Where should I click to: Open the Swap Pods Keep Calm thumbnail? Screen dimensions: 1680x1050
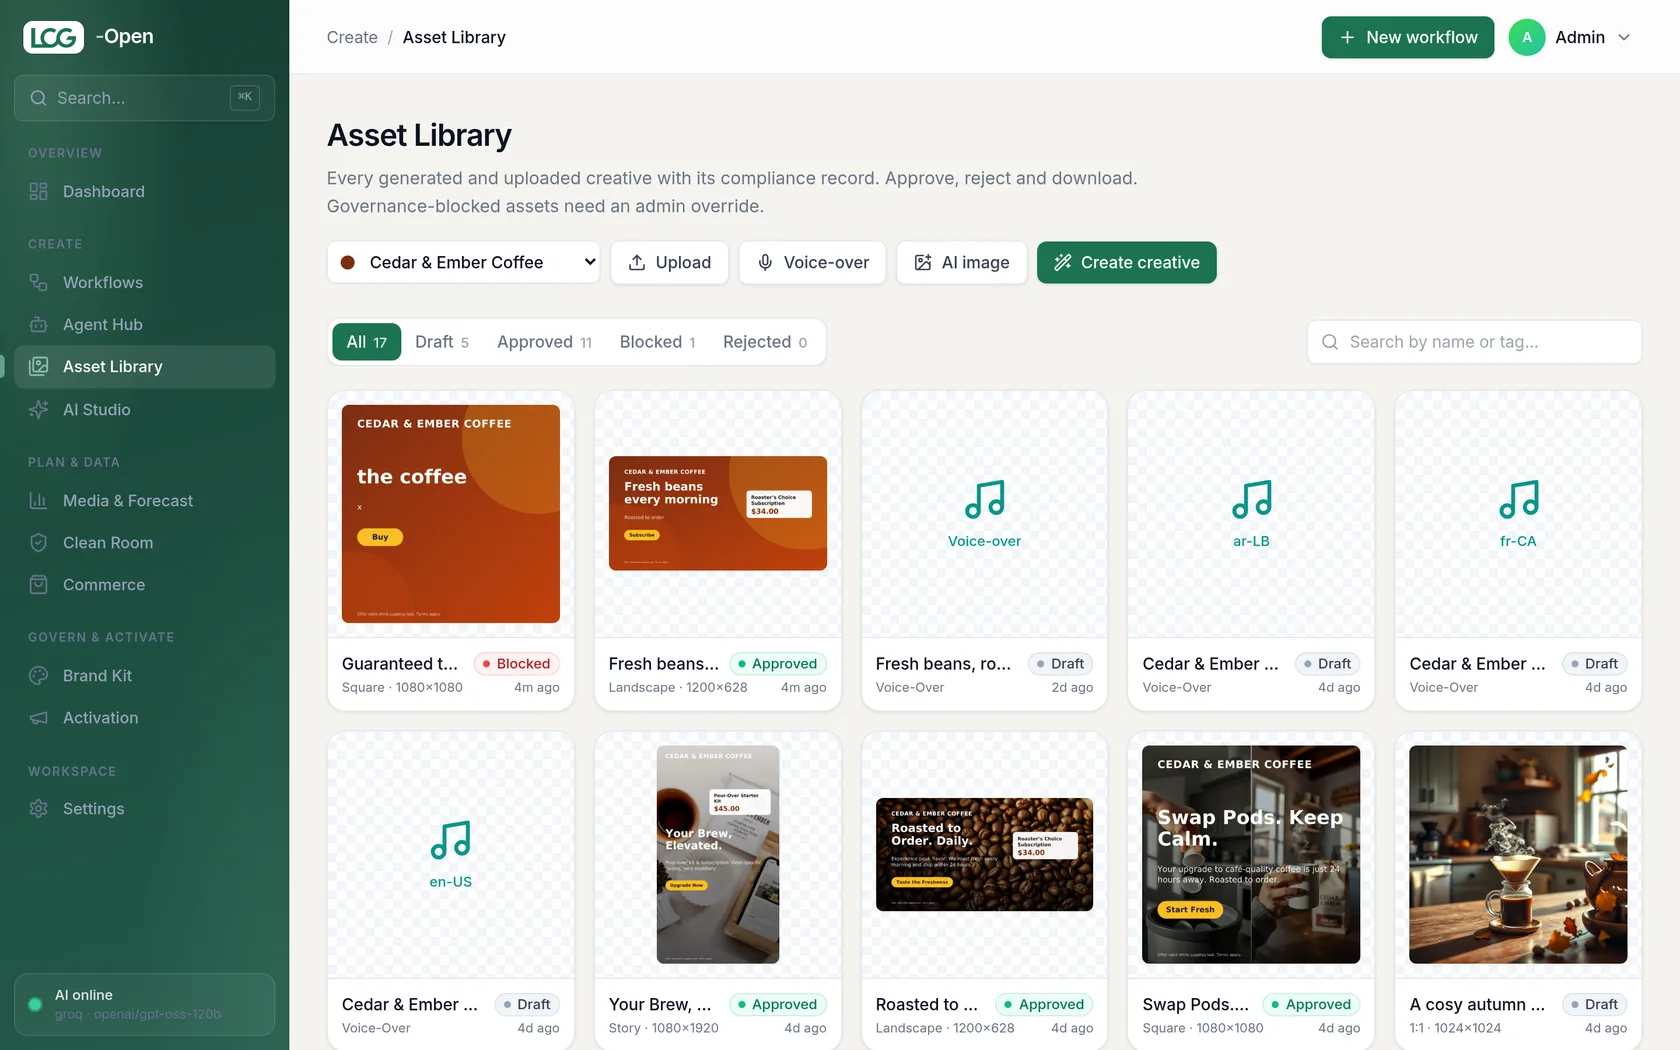[1251, 855]
